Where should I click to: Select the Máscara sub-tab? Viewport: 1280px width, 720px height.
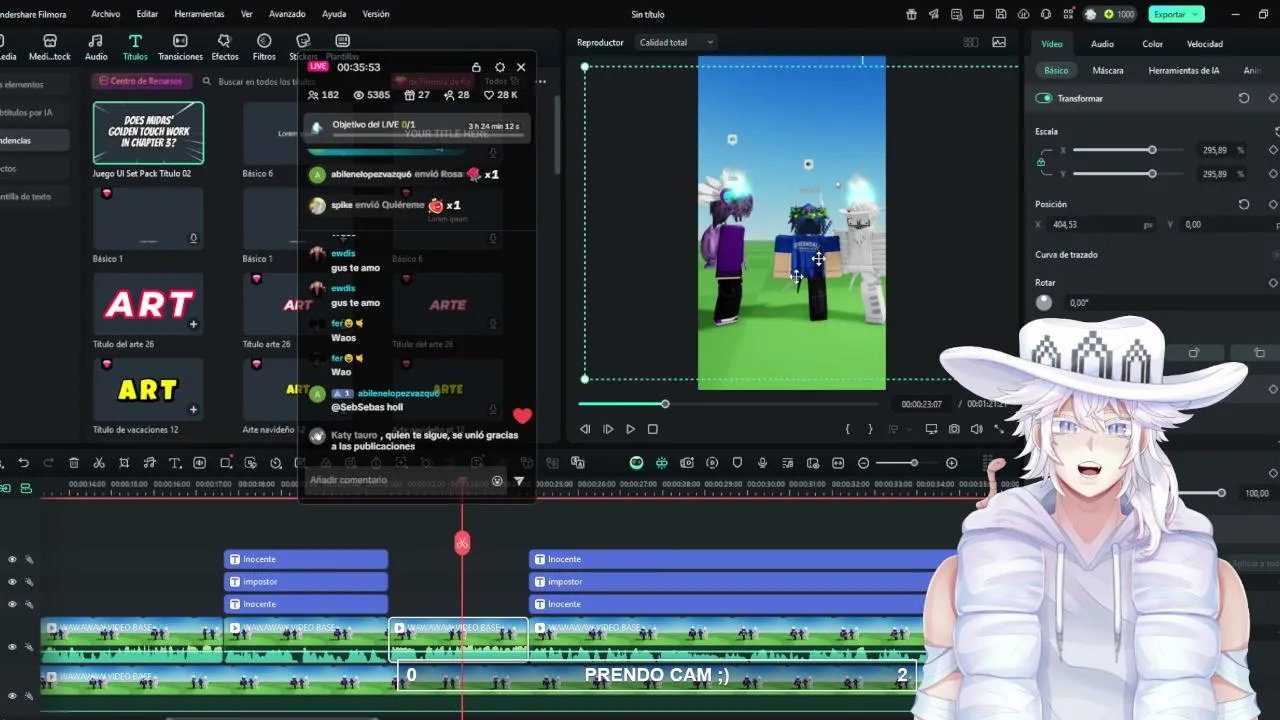[1108, 71]
